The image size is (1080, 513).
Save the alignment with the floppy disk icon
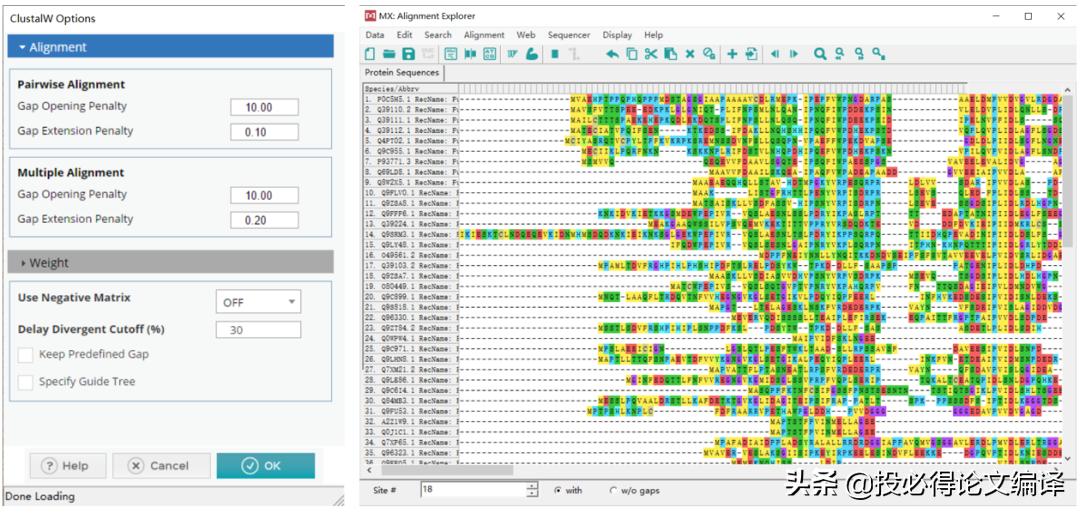(408, 54)
